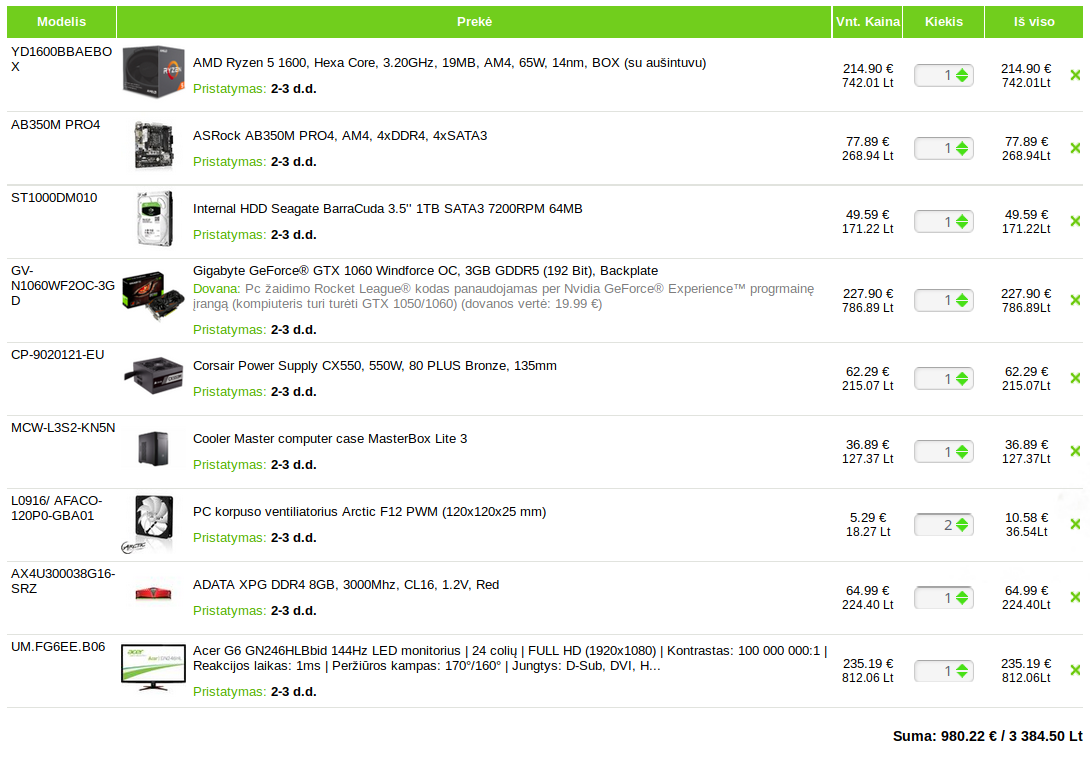The width and height of the screenshot is (1090, 757).
Task: Click unit price 5.29 € of Arctic fan
Action: pyautogui.click(x=868, y=517)
